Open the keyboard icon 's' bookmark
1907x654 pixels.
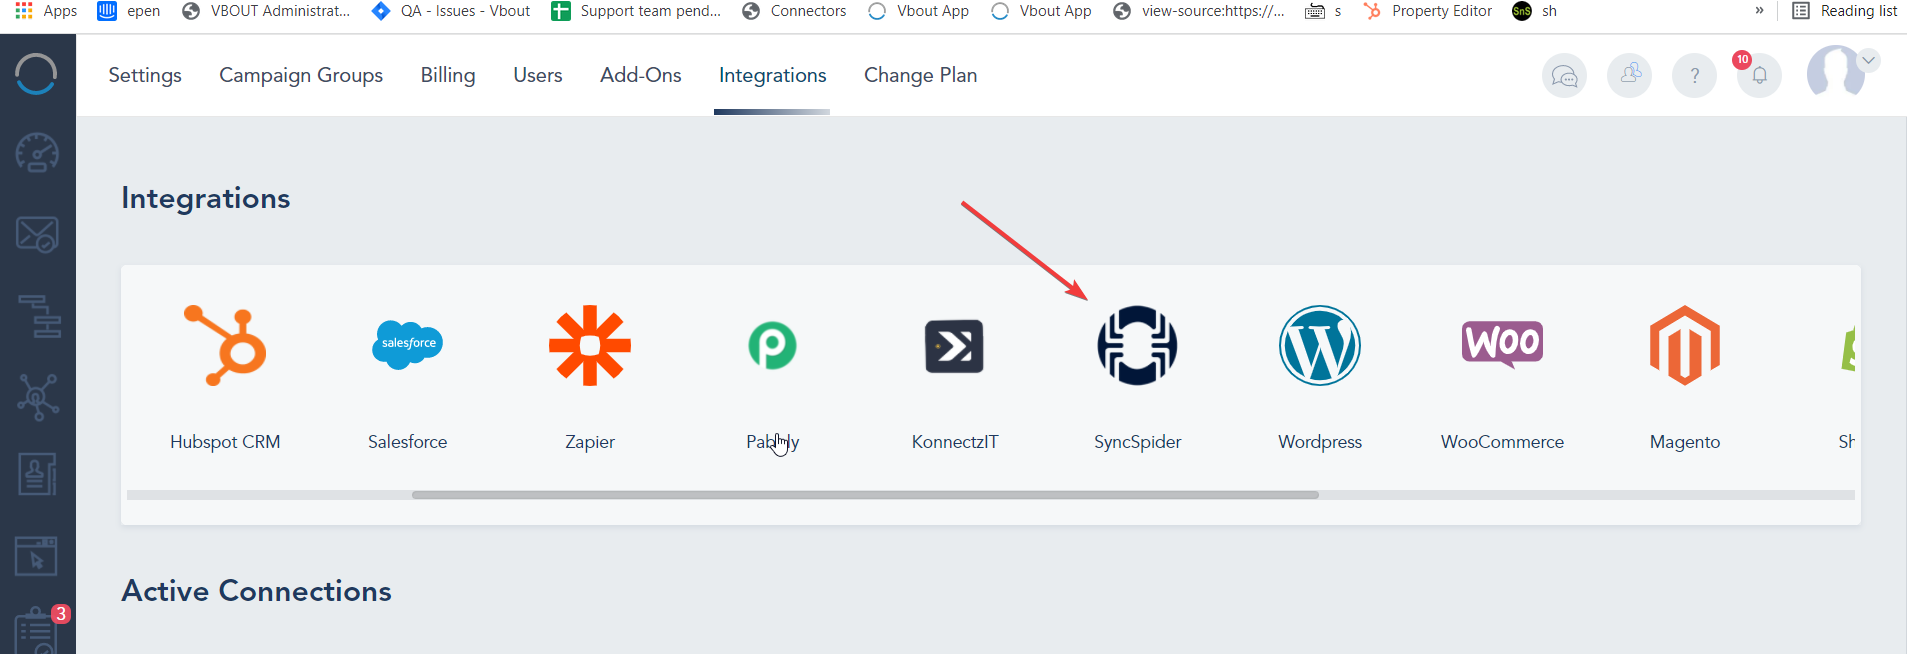coord(1323,11)
